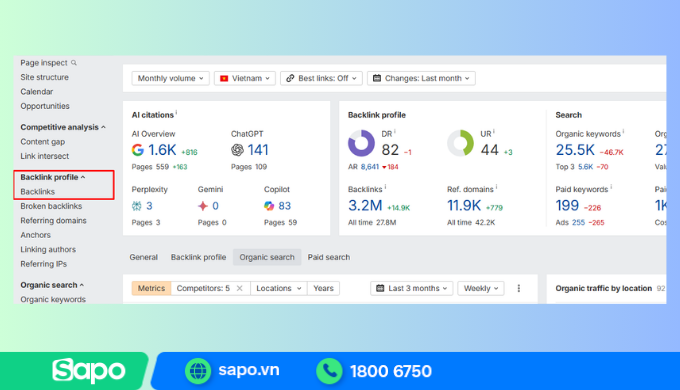Switch to the Paid search tab
The image size is (680, 390).
coord(329,257)
